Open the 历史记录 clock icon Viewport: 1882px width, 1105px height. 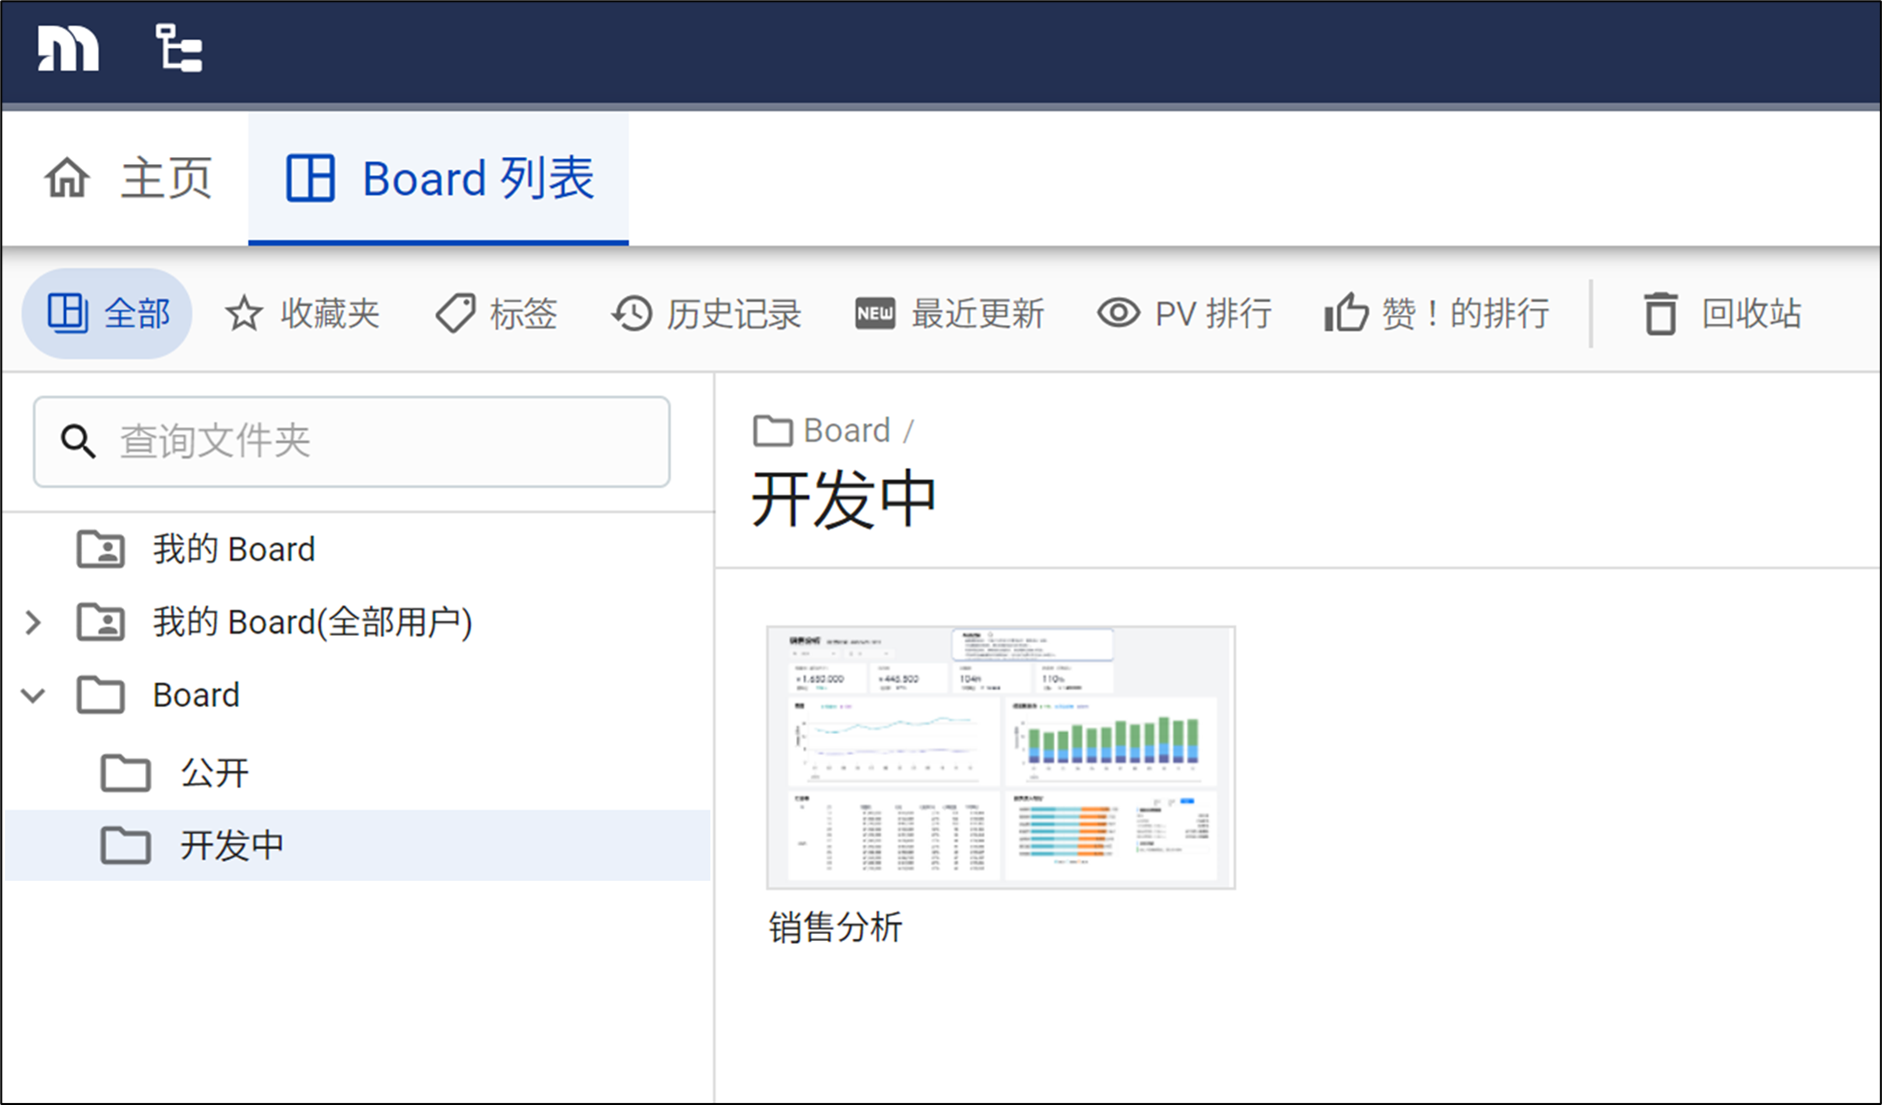[632, 314]
